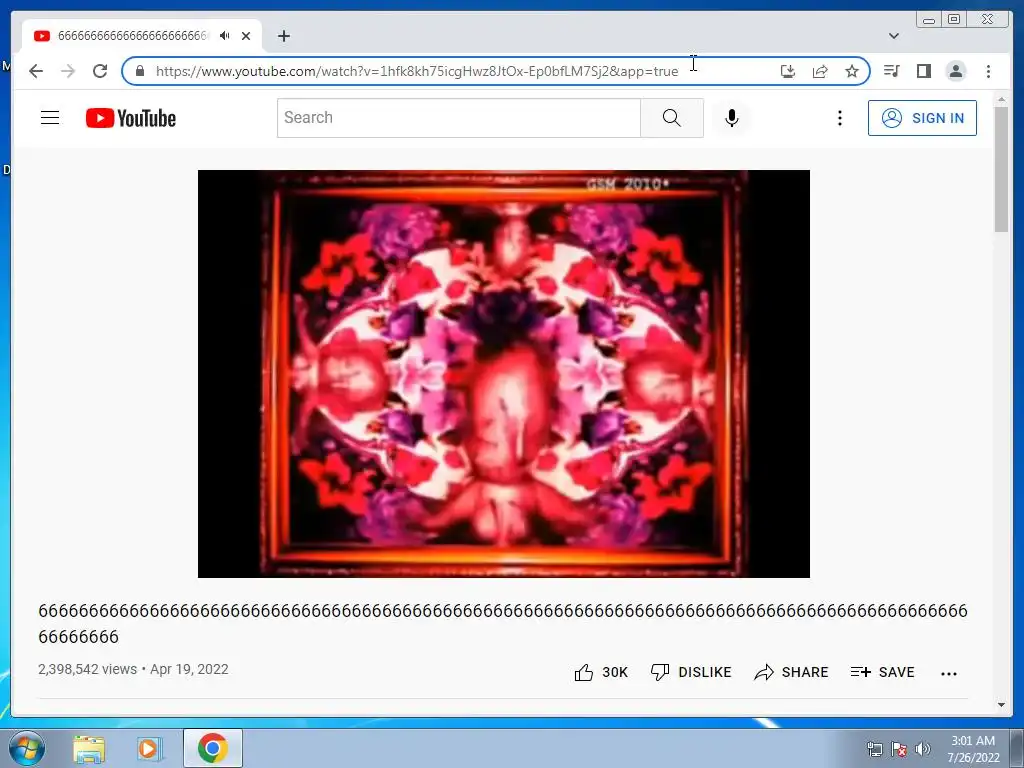
Task: Open Chrome three-dot menu
Action: coord(988,71)
